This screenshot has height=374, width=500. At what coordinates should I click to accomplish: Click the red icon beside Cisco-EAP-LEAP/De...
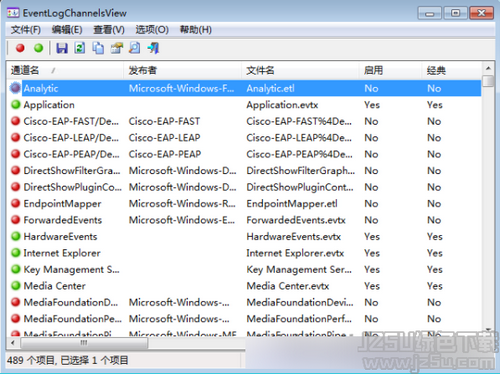pyautogui.click(x=16, y=137)
